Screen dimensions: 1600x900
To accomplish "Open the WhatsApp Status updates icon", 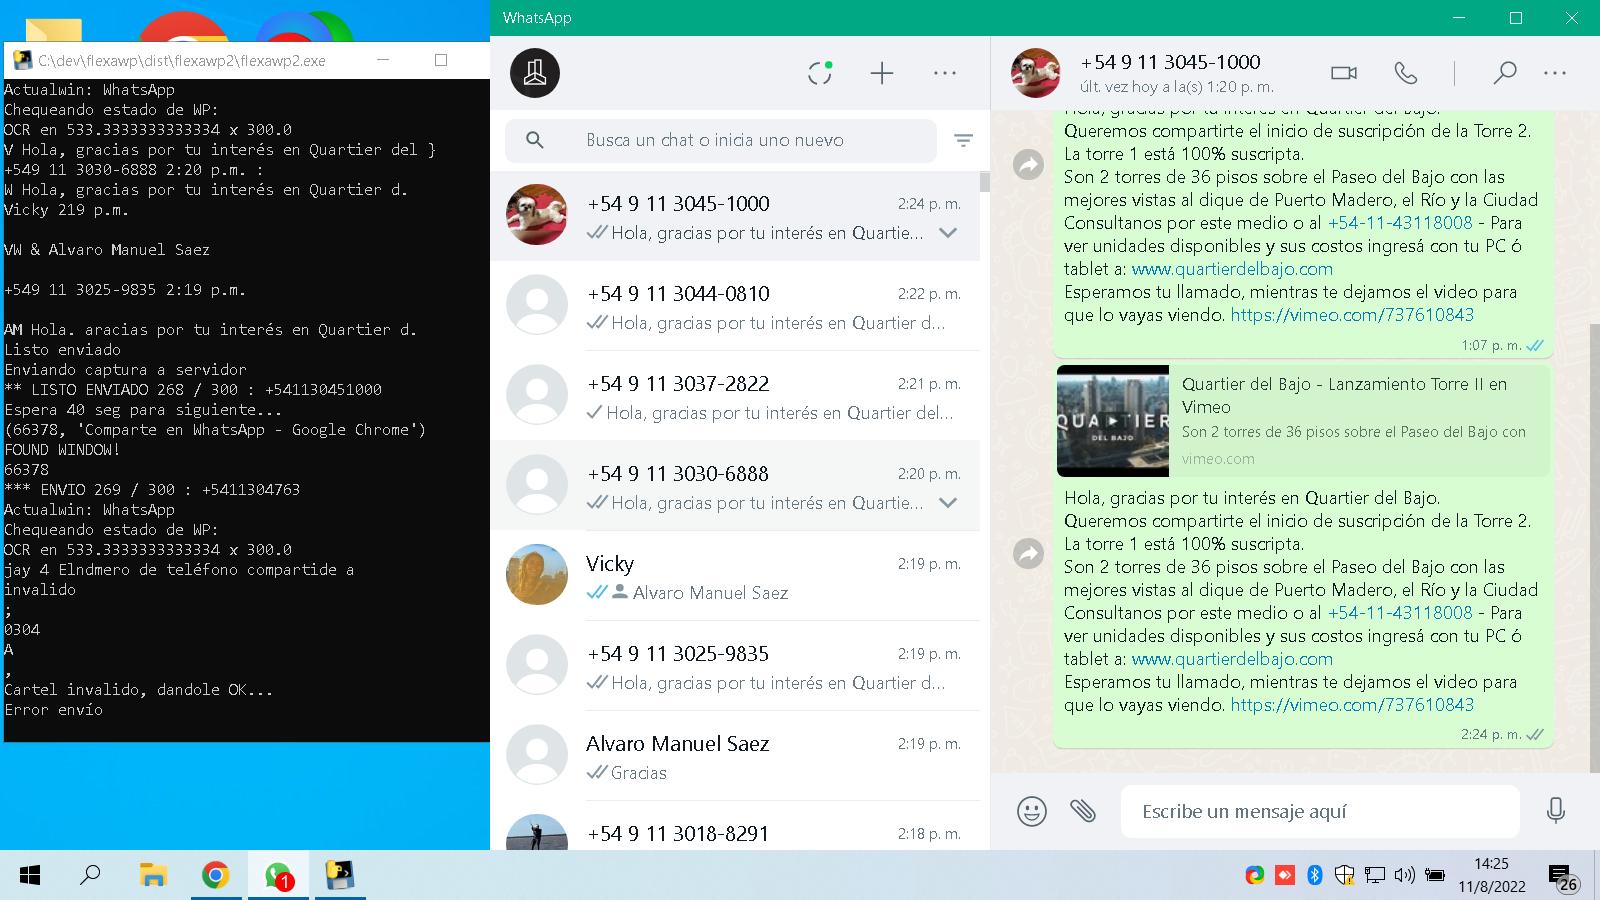I will click(x=820, y=73).
